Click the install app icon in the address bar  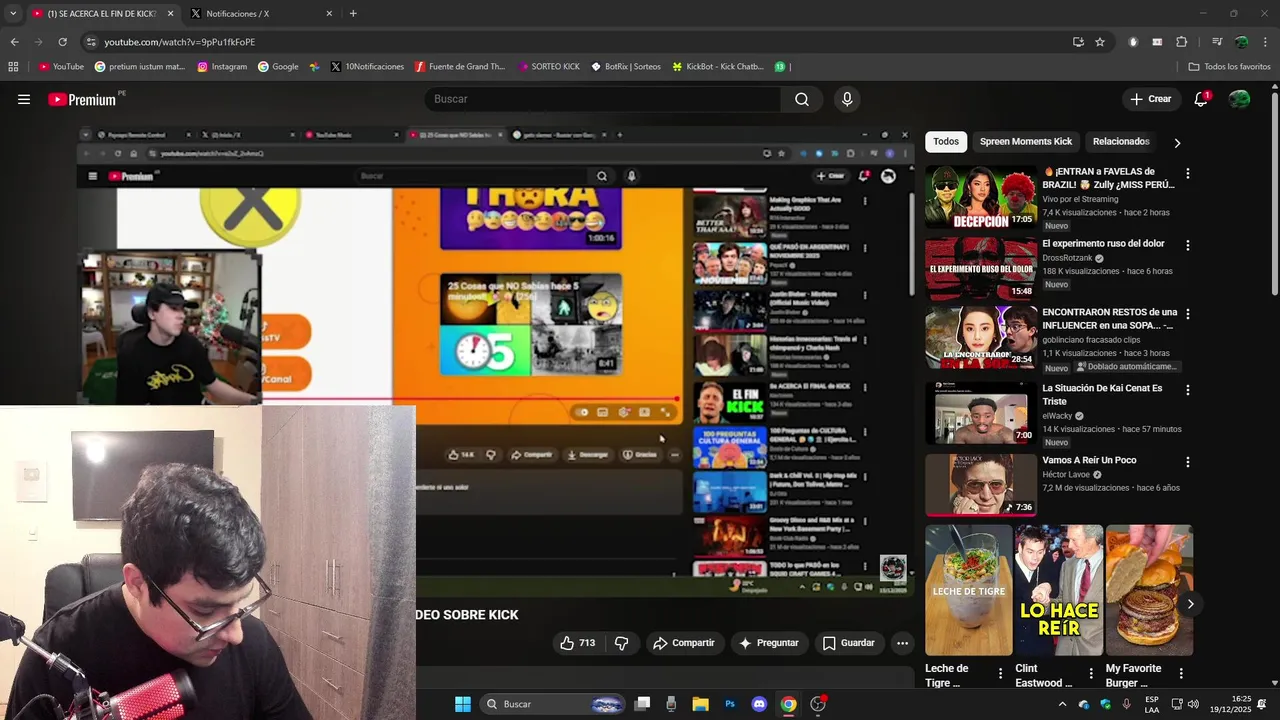1078,42
